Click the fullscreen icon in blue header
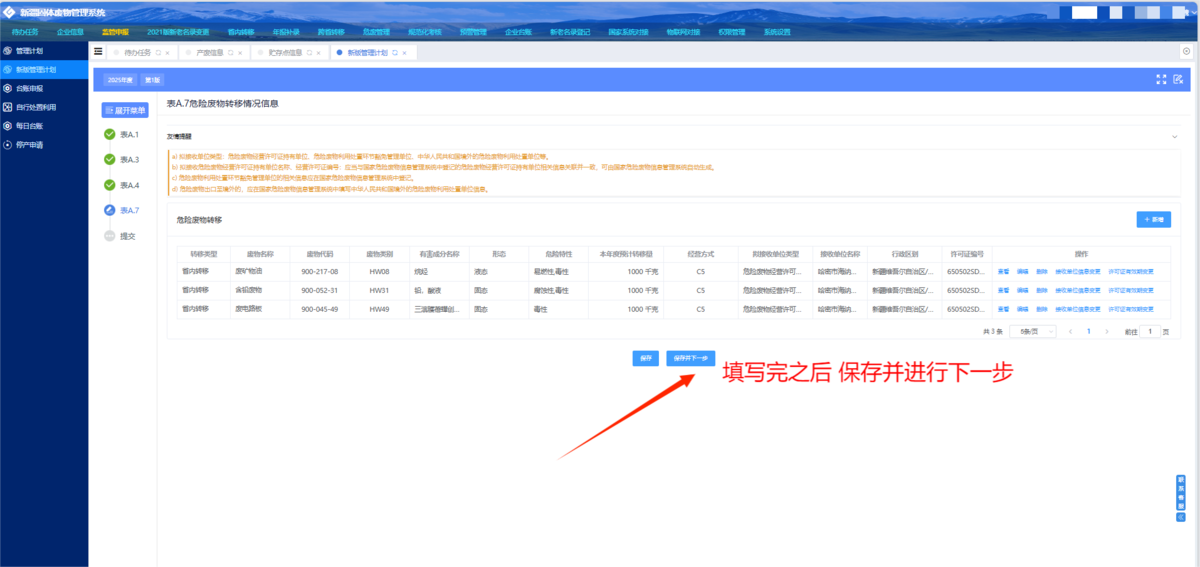This screenshot has width=1200, height=567. pyautogui.click(x=1161, y=79)
